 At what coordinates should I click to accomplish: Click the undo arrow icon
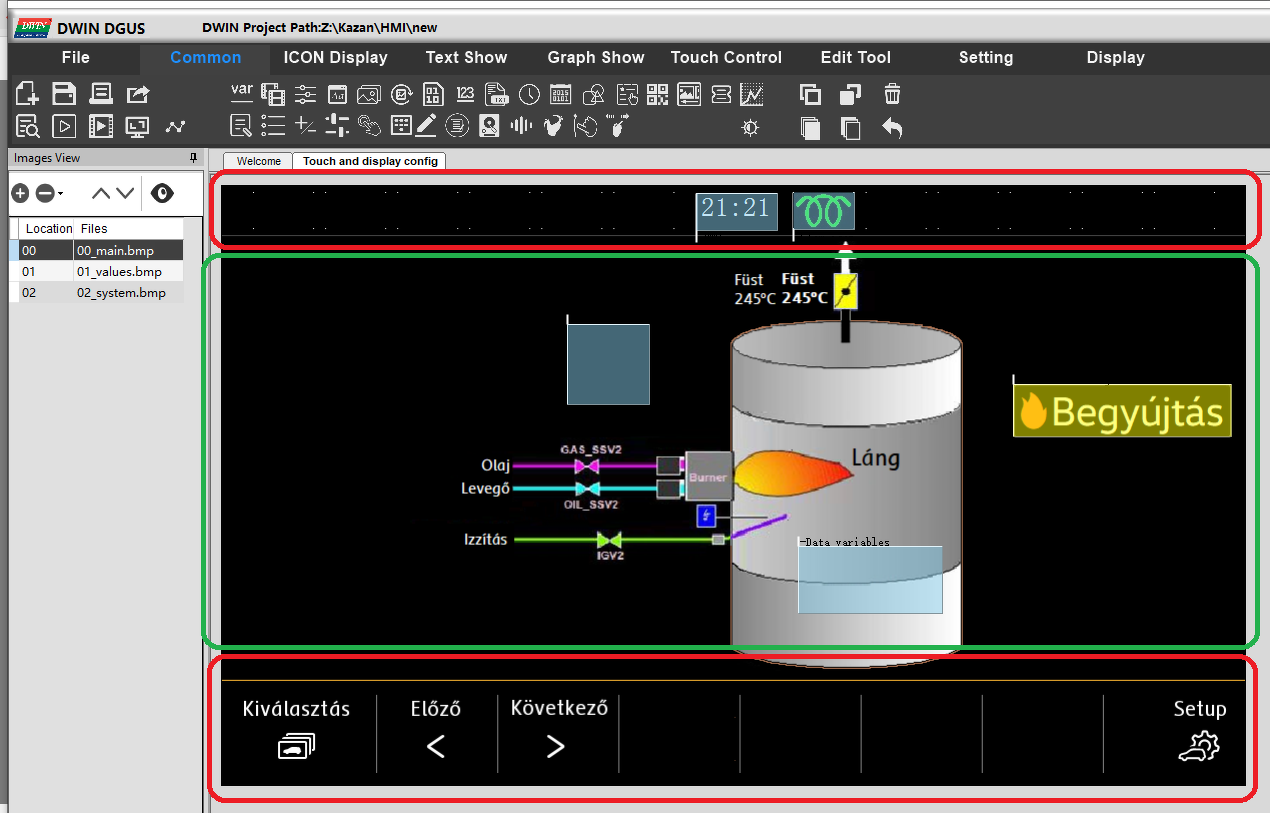click(x=892, y=127)
